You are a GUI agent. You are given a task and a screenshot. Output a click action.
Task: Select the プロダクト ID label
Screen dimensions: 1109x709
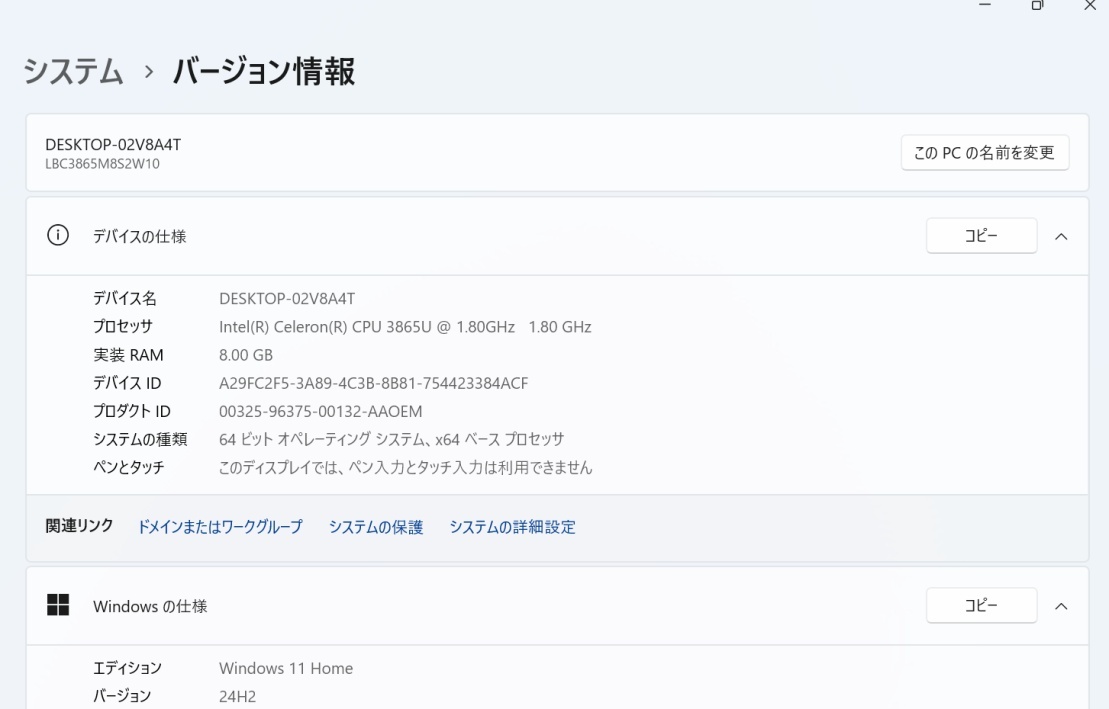click(x=132, y=411)
